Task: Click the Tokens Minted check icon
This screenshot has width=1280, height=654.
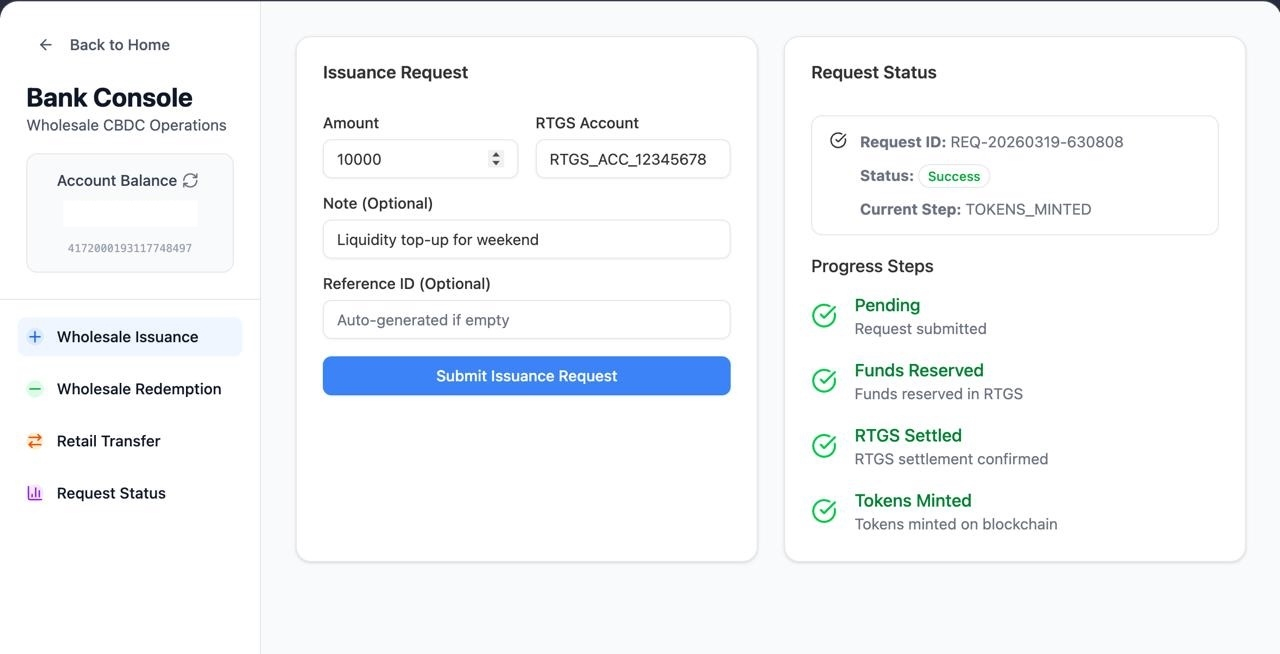Action: point(824,511)
